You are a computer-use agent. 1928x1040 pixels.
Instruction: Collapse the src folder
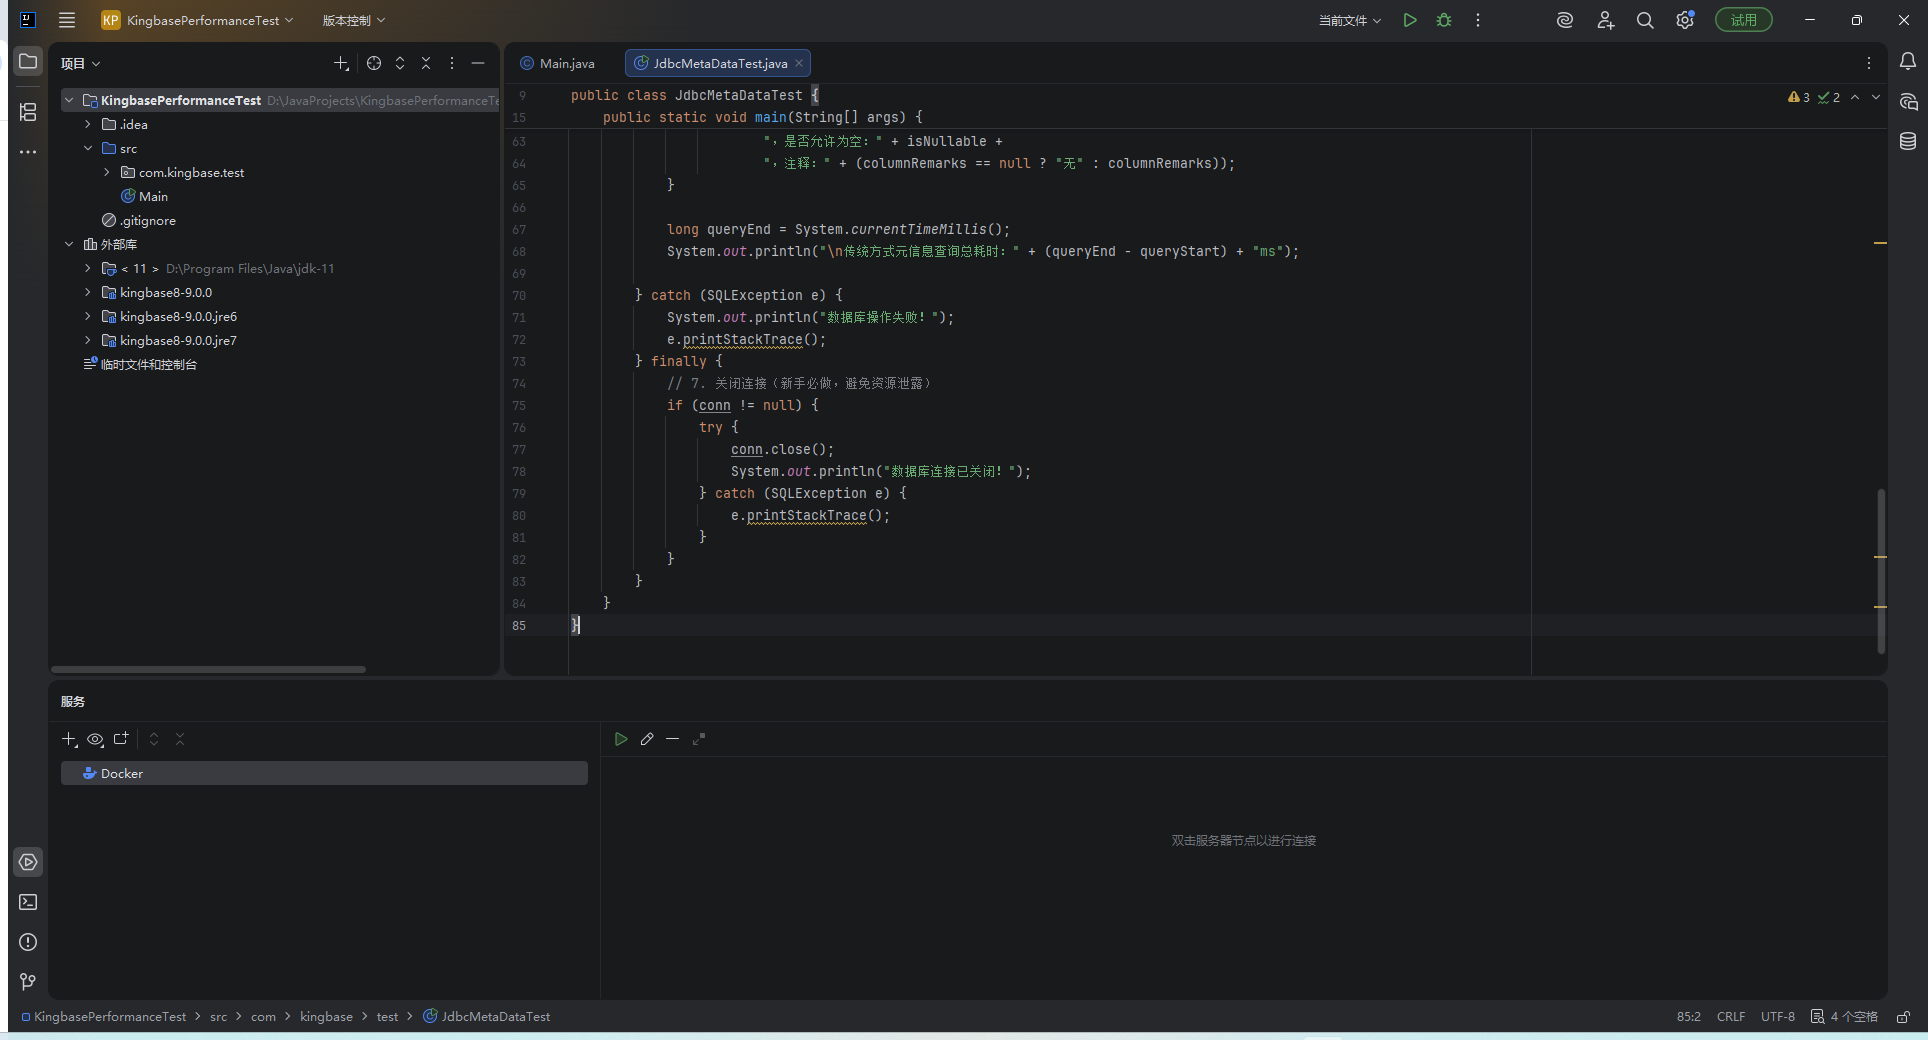coord(88,148)
